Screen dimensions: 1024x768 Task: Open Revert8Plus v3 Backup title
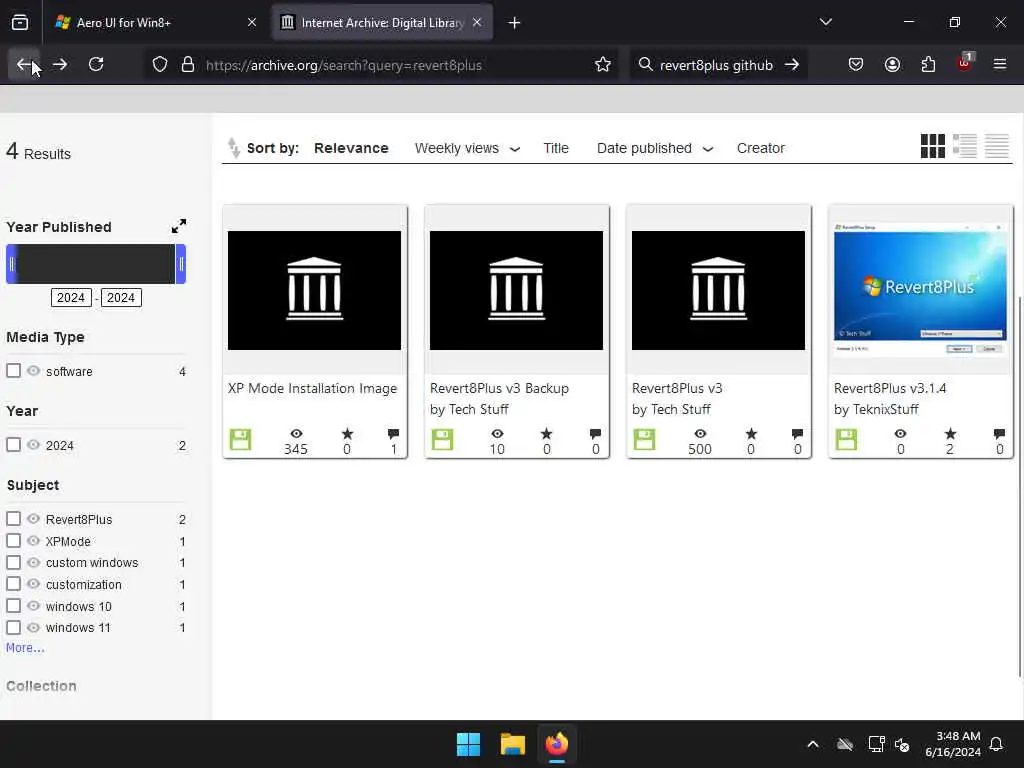tap(499, 388)
